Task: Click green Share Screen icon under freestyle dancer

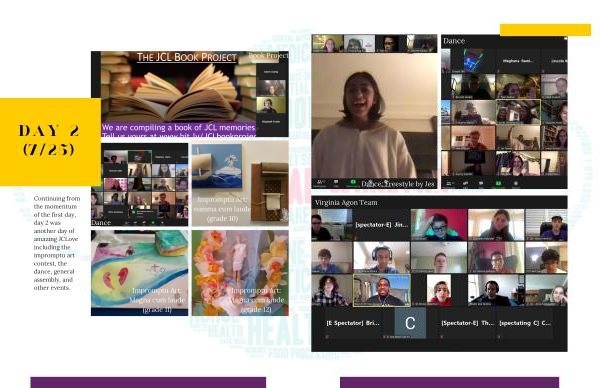Action: [353, 183]
